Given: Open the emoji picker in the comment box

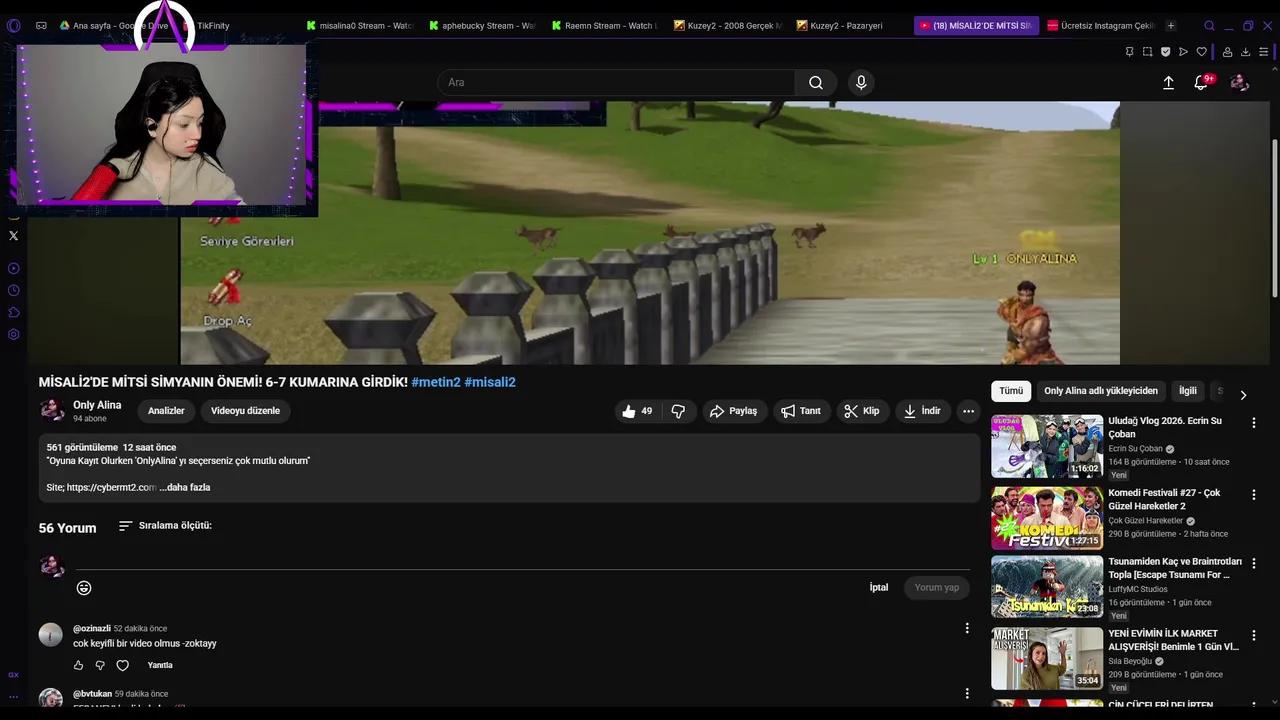Looking at the screenshot, I should pyautogui.click(x=84, y=588).
